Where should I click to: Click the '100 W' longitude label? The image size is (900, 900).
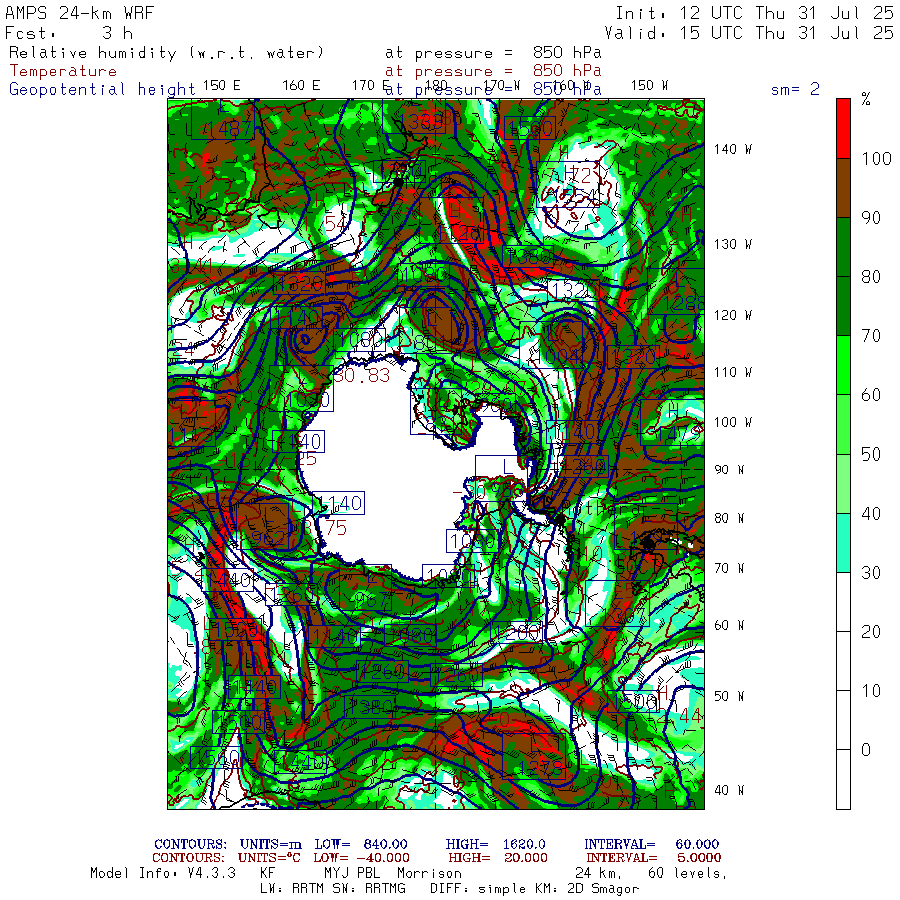(733, 422)
